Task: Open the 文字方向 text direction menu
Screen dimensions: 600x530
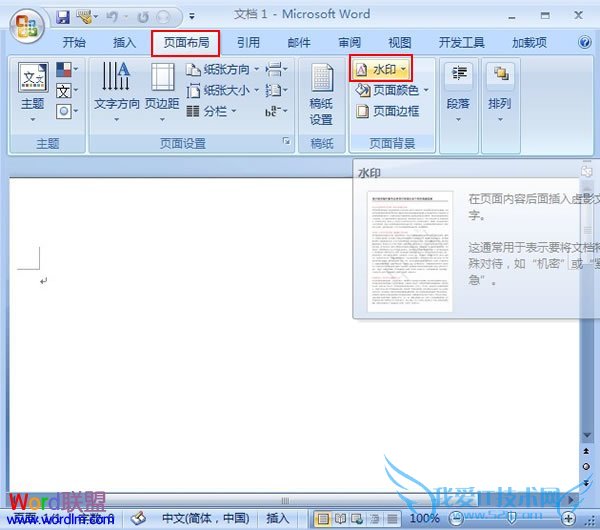Action: [116, 92]
